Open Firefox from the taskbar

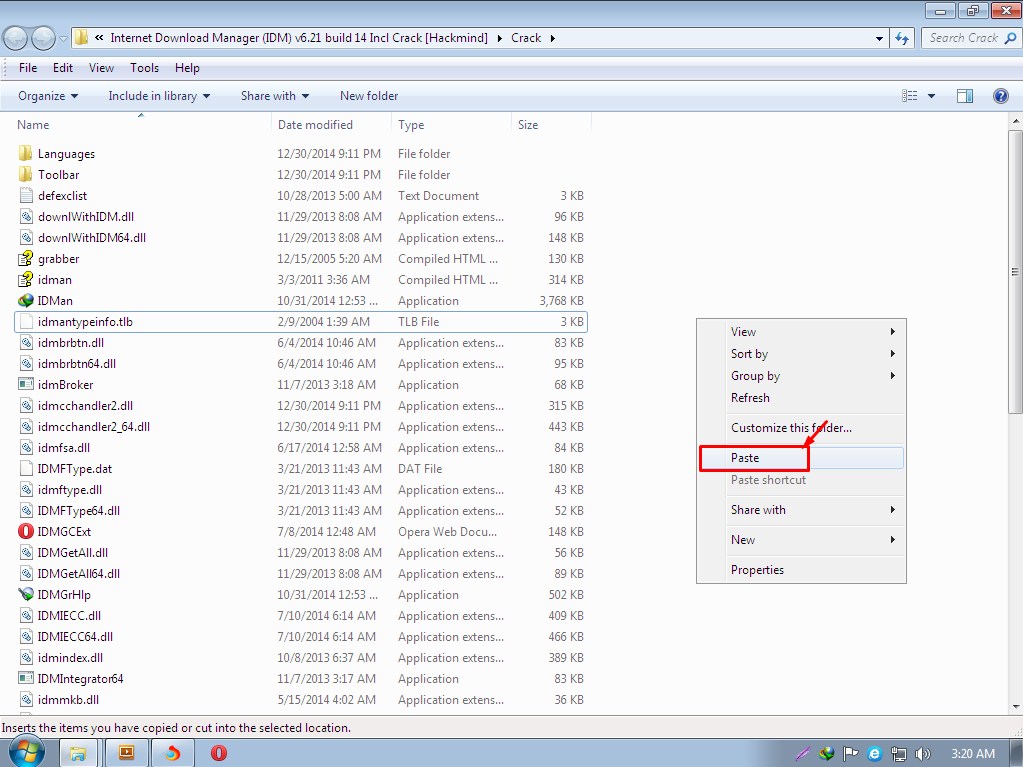172,753
